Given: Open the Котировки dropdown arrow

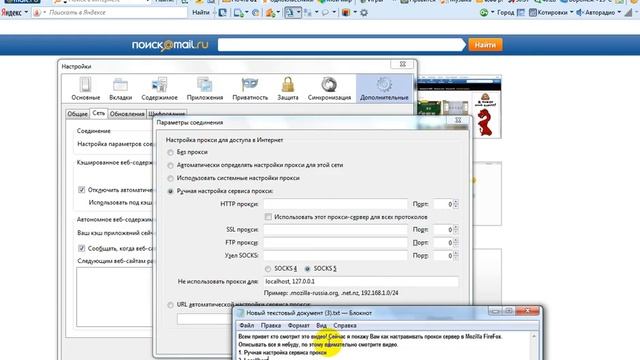Looking at the screenshot, I should pyautogui.click(x=571, y=13).
